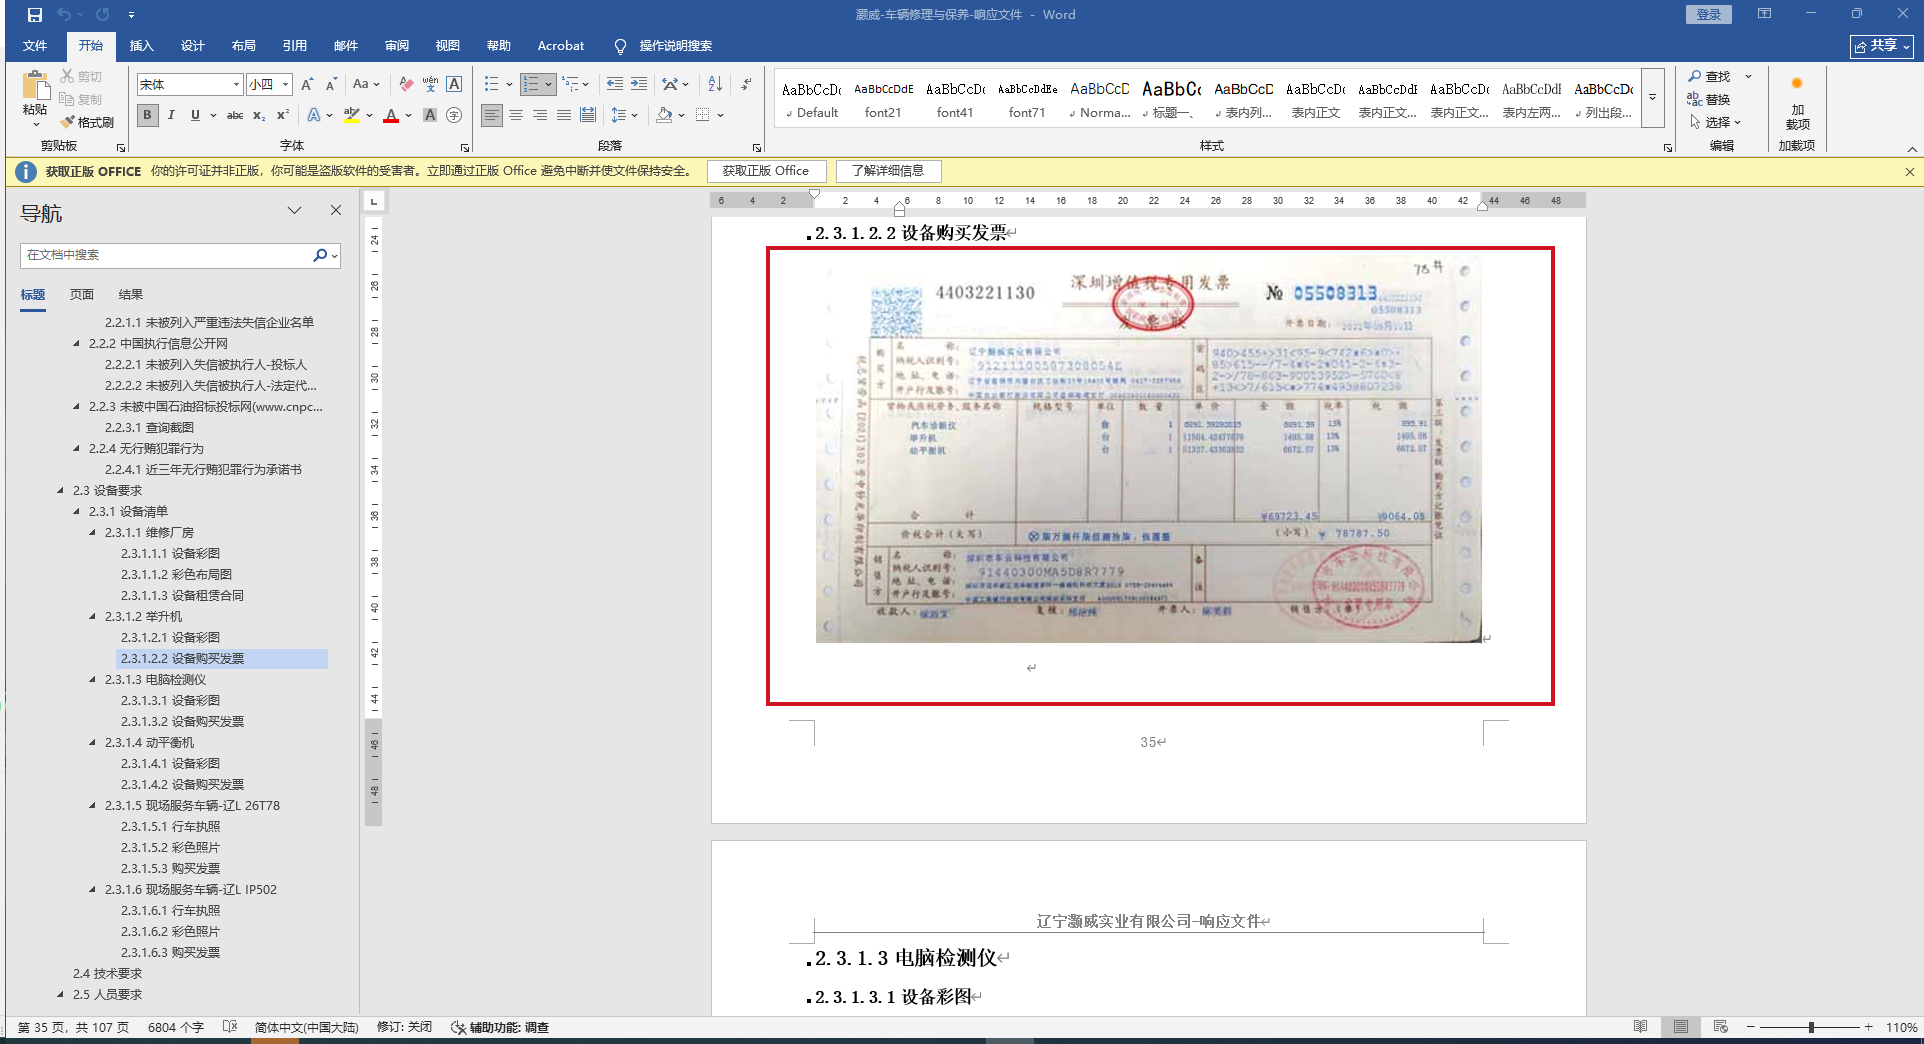This screenshot has width=1924, height=1044.
Task: Toggle superscript formatting
Action: pyautogui.click(x=283, y=115)
